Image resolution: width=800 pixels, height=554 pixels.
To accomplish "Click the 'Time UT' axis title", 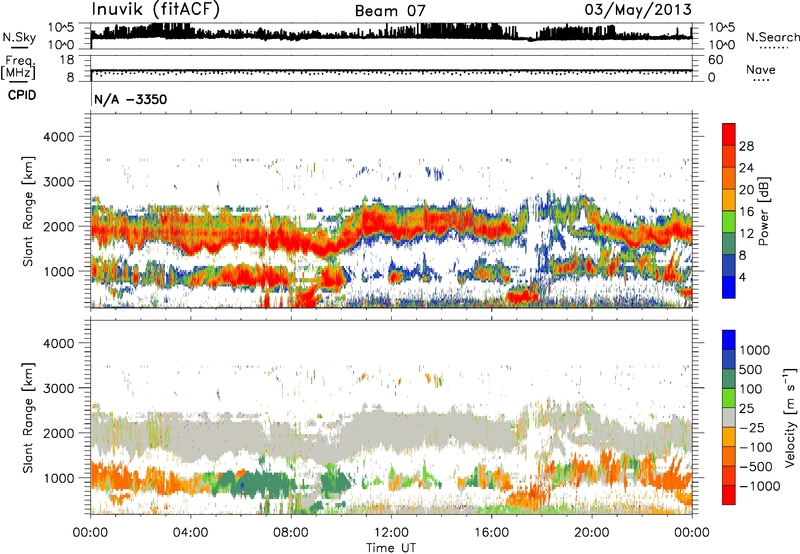I will click(x=391, y=548).
